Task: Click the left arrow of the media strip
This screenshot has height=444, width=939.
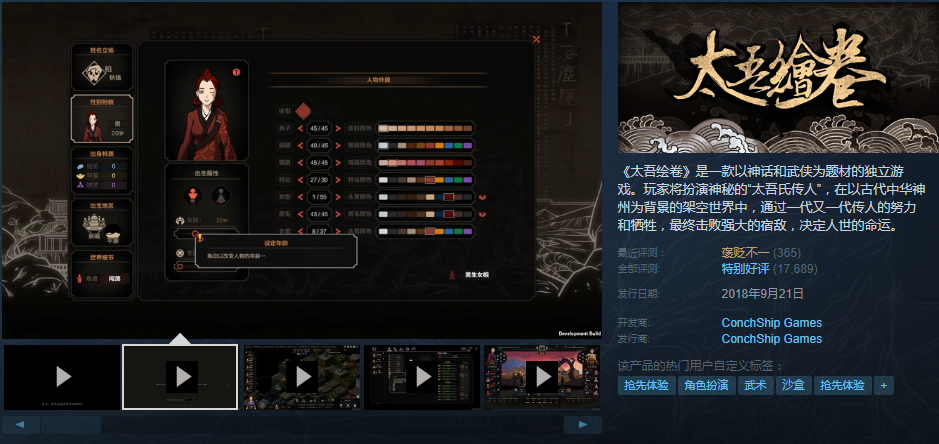Action: click(20, 425)
